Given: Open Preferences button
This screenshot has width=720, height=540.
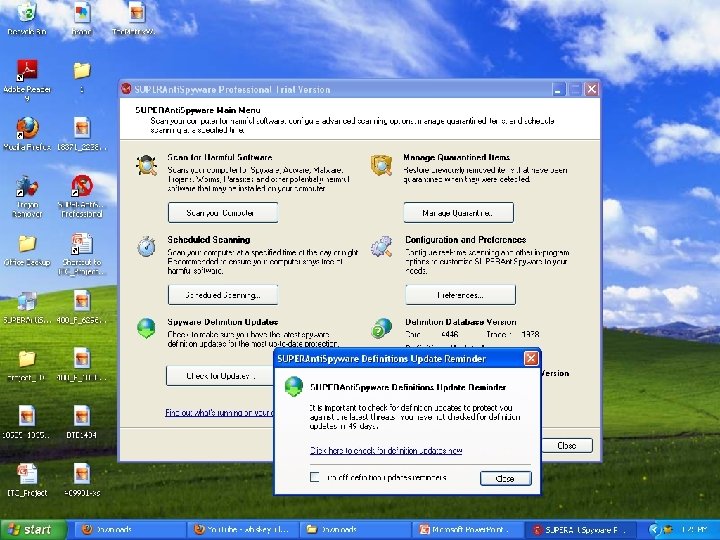Looking at the screenshot, I should coord(460,295).
